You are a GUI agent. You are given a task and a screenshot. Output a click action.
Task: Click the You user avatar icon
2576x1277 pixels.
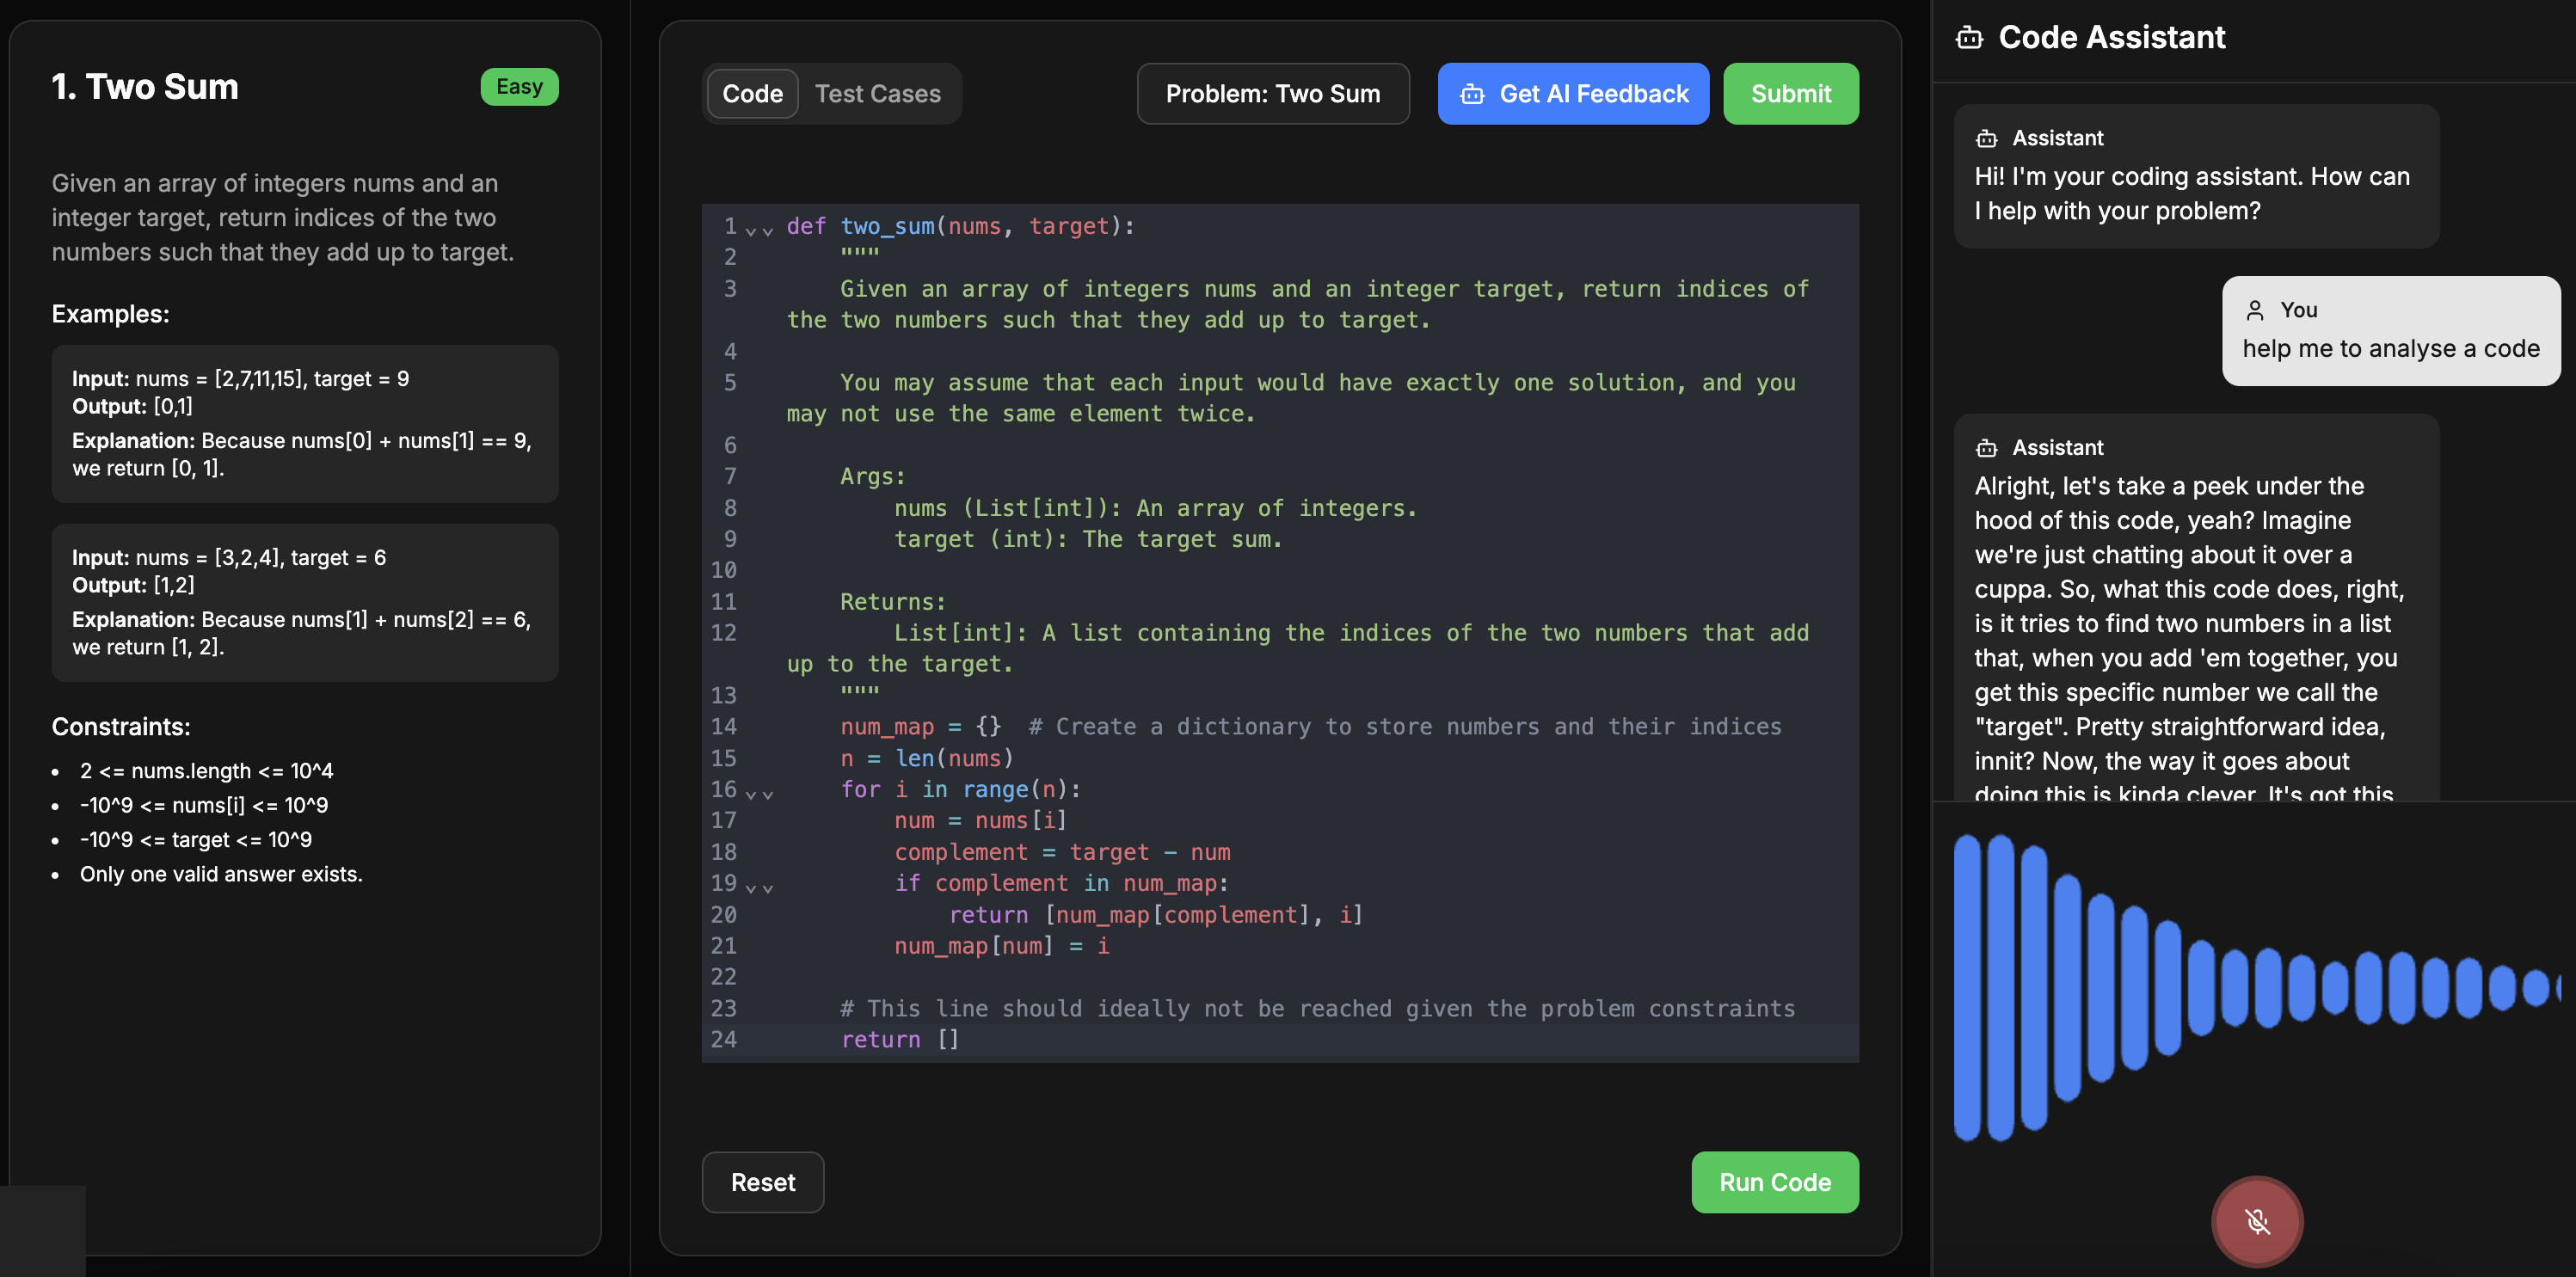[2255, 310]
